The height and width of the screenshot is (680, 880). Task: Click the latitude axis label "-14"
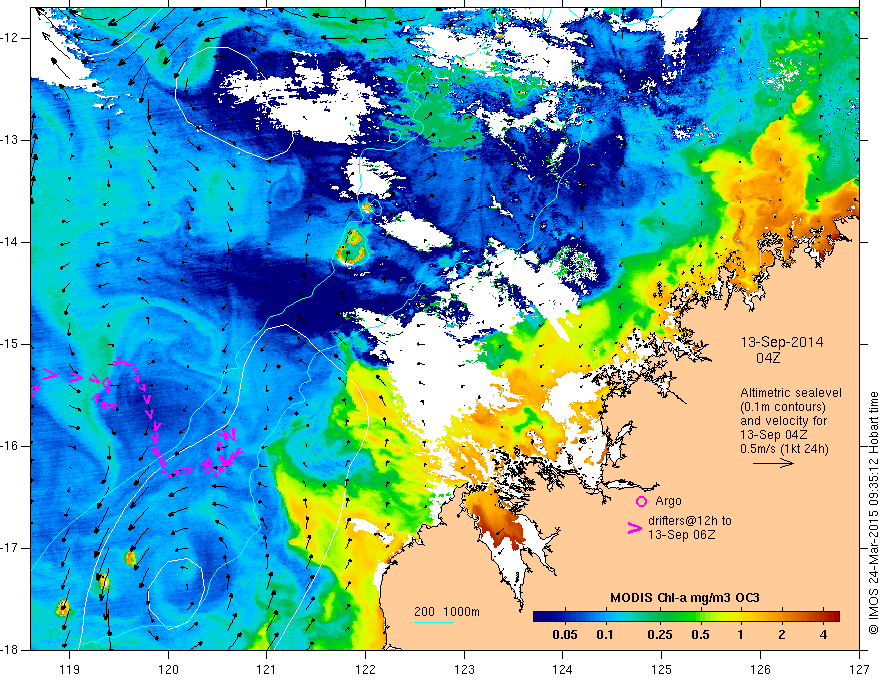point(11,242)
